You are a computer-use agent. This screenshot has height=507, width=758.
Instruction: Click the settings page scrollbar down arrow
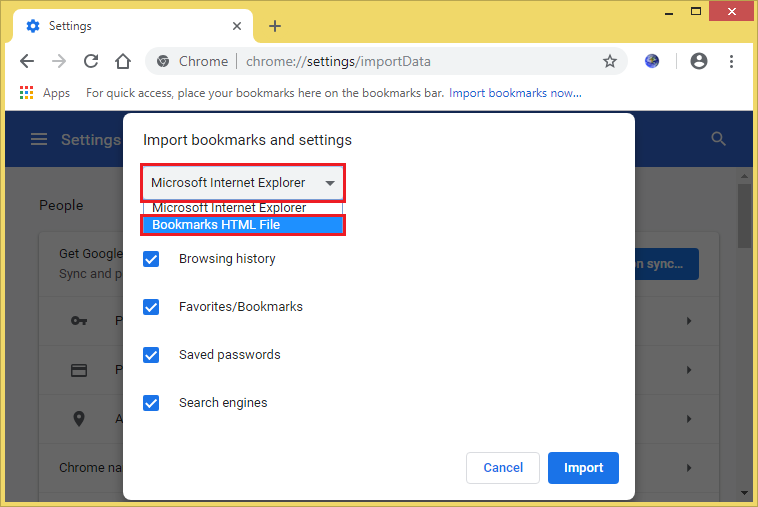tap(744, 493)
